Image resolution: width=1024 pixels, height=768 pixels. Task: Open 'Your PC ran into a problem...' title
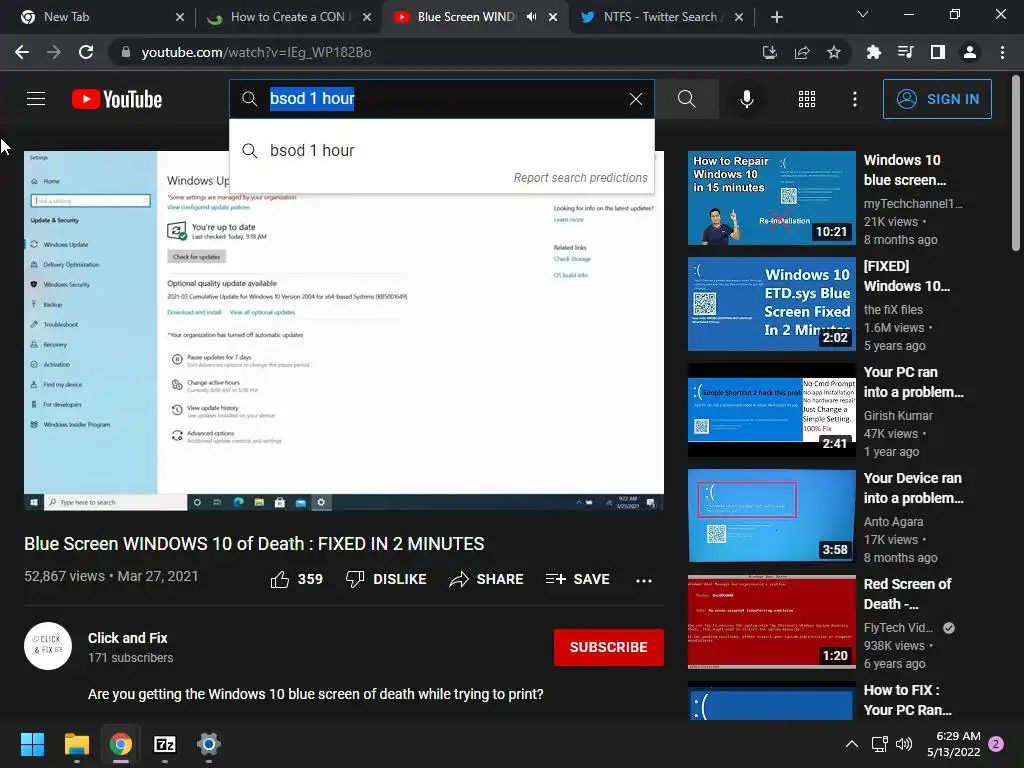coord(913,382)
